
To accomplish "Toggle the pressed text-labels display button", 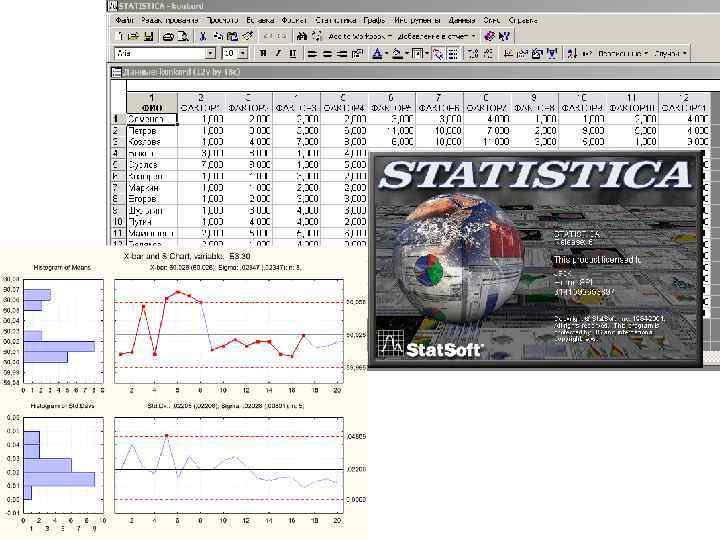I will 438,53.
